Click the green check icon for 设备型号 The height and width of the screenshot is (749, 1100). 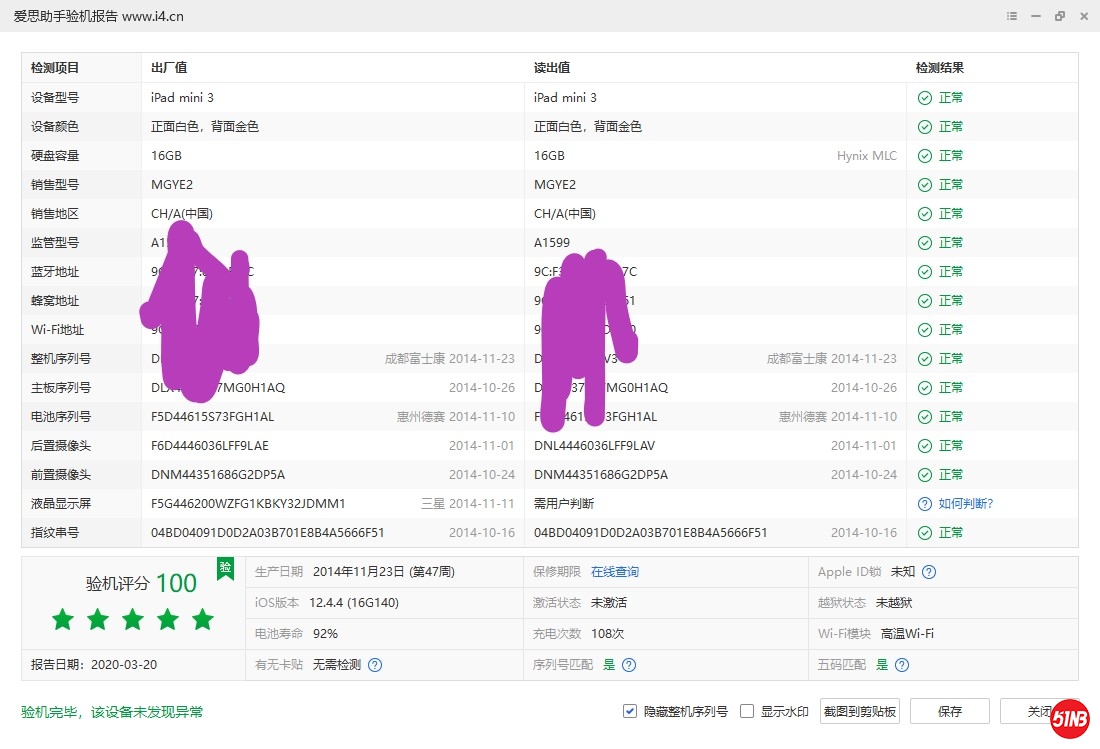tap(925, 98)
